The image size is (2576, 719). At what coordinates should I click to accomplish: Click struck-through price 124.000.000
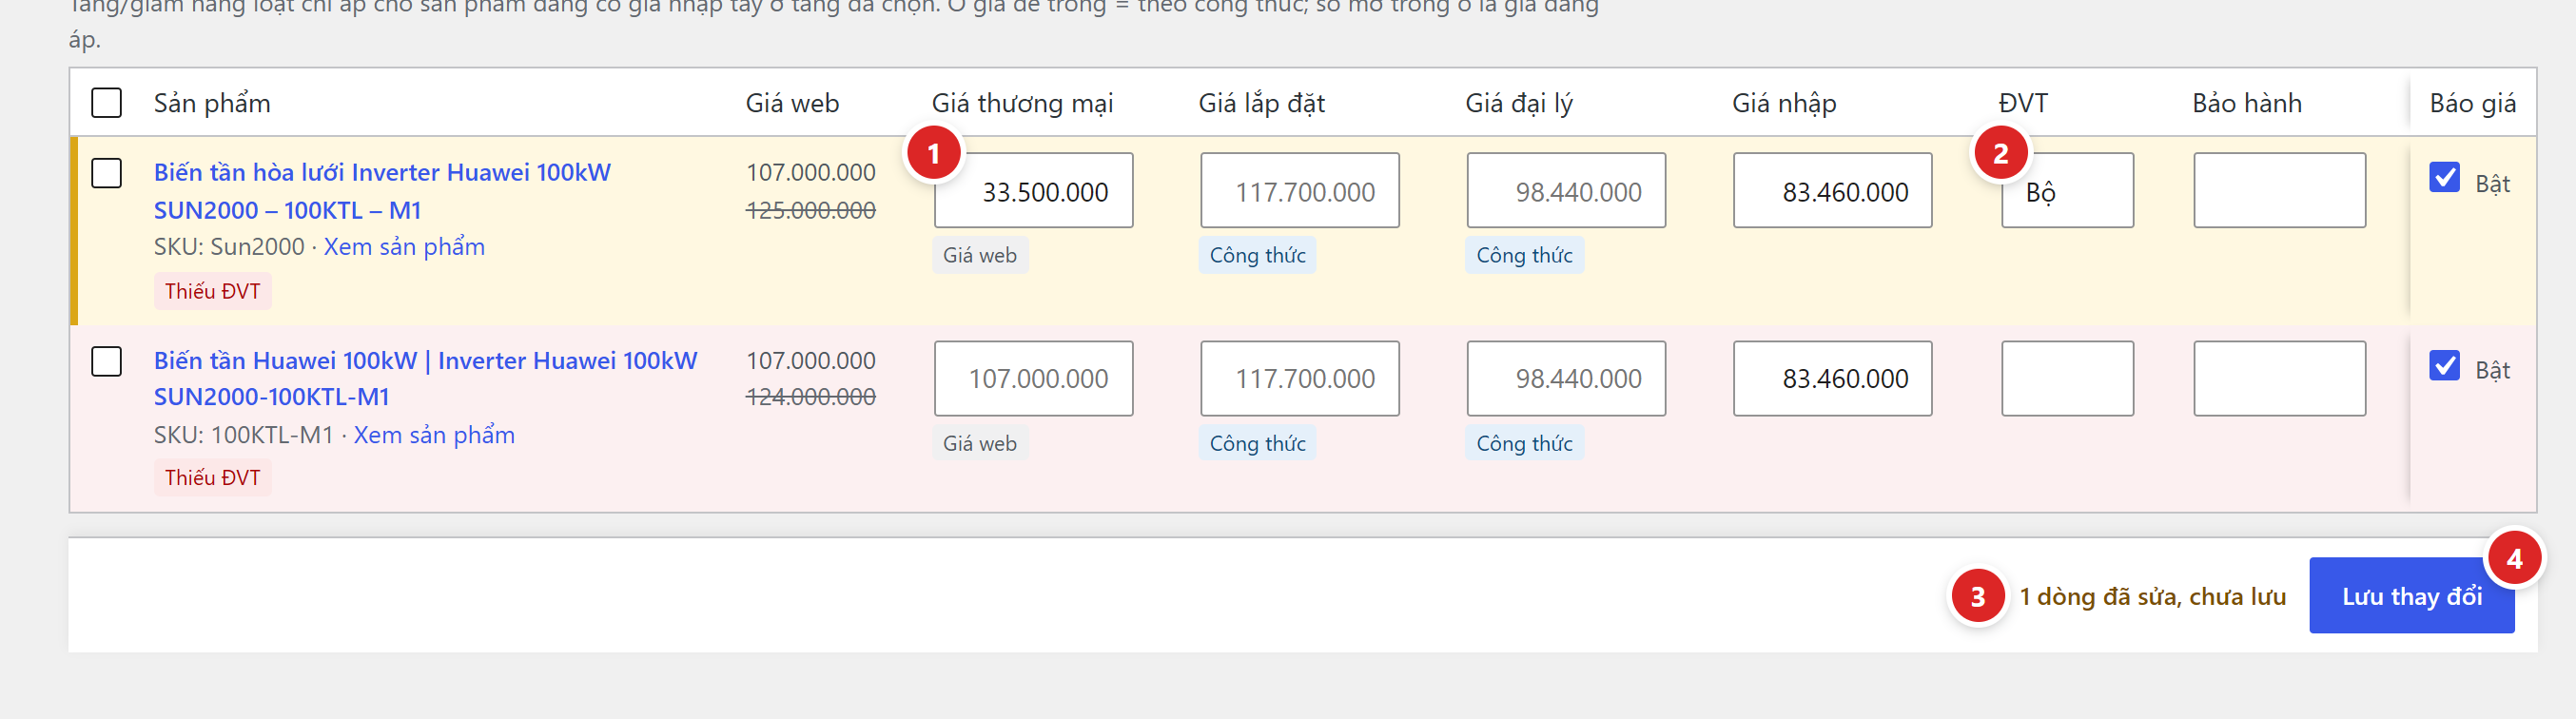(810, 397)
